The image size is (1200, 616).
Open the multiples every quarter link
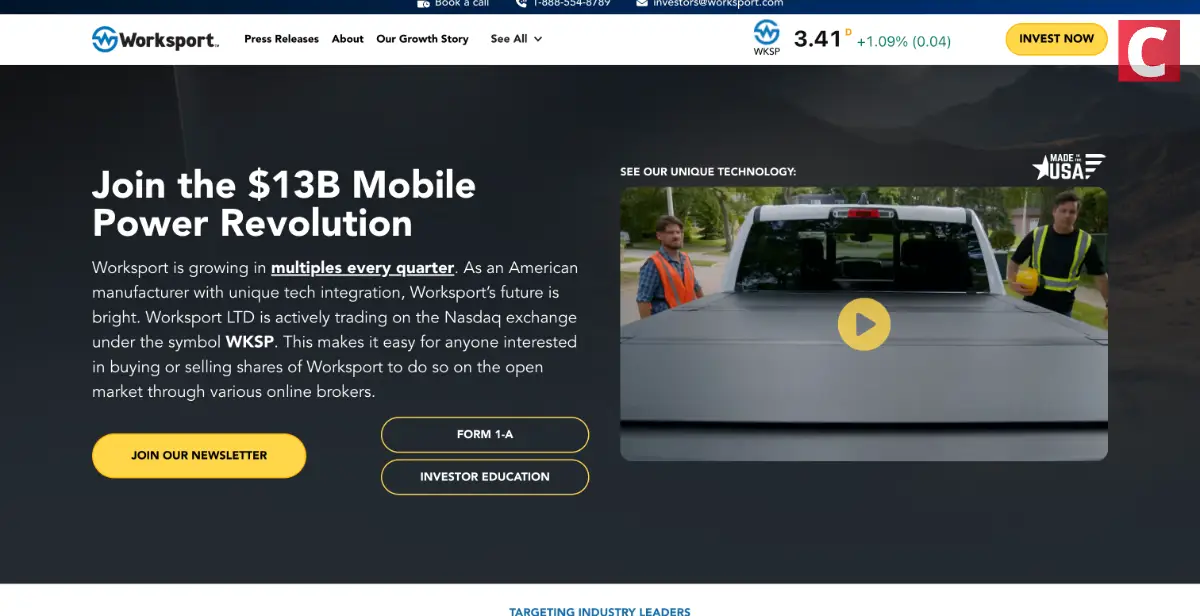click(363, 268)
